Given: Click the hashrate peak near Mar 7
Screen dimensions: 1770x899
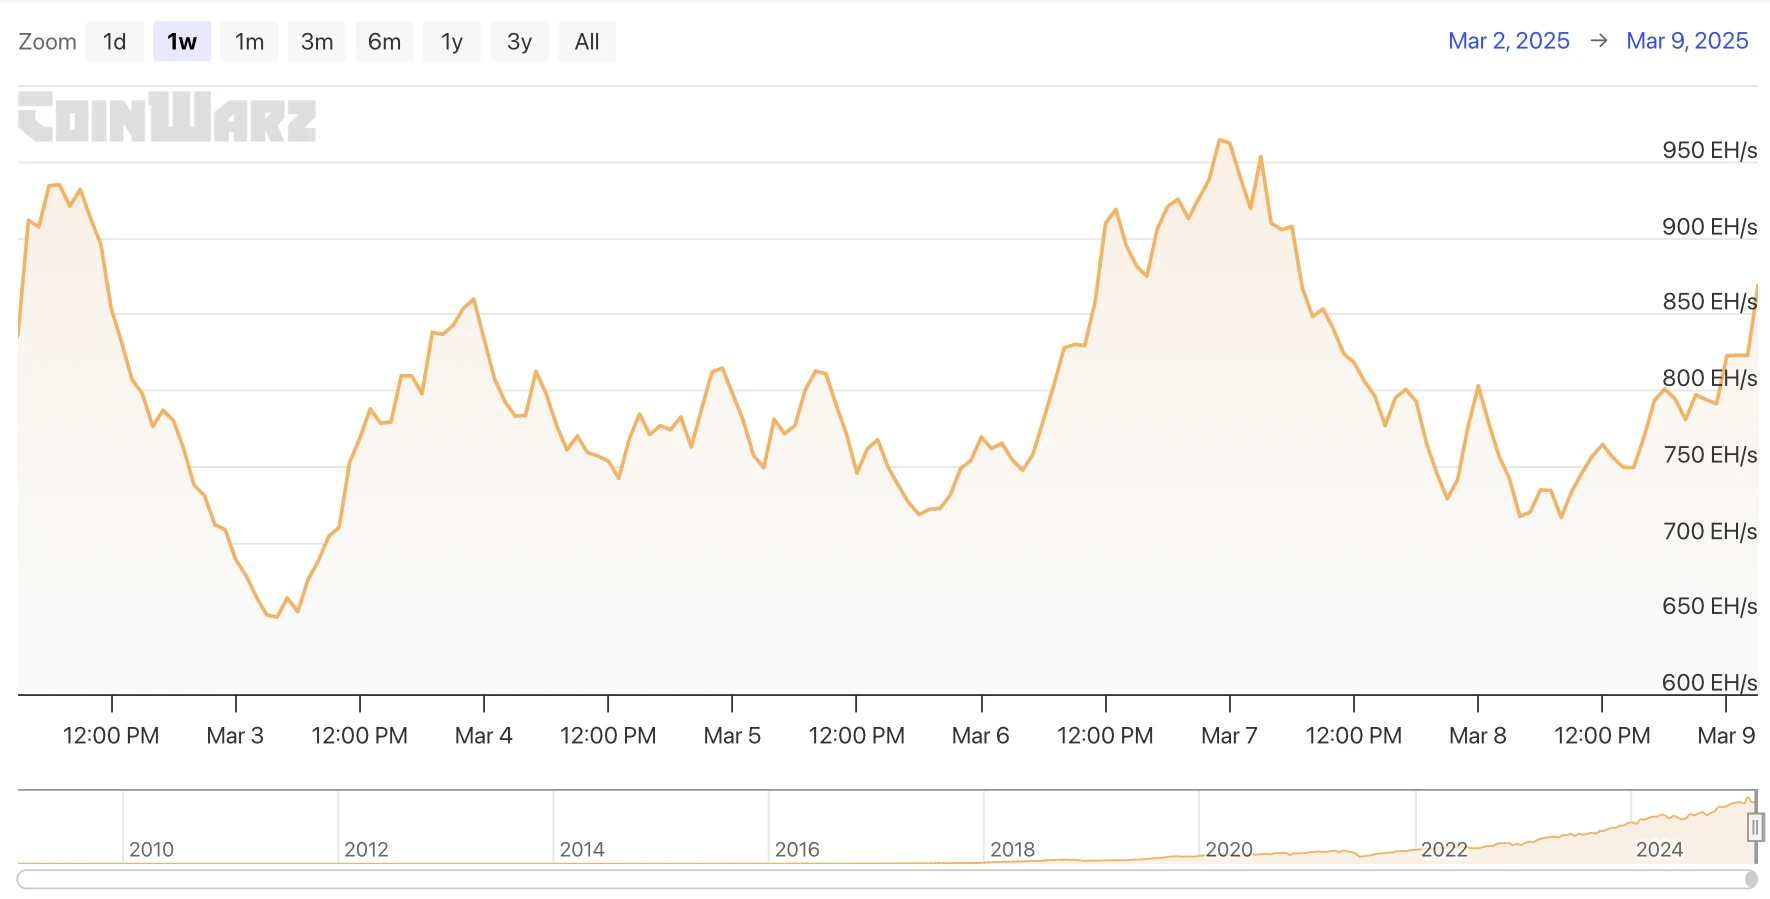Looking at the screenshot, I should tap(1221, 140).
